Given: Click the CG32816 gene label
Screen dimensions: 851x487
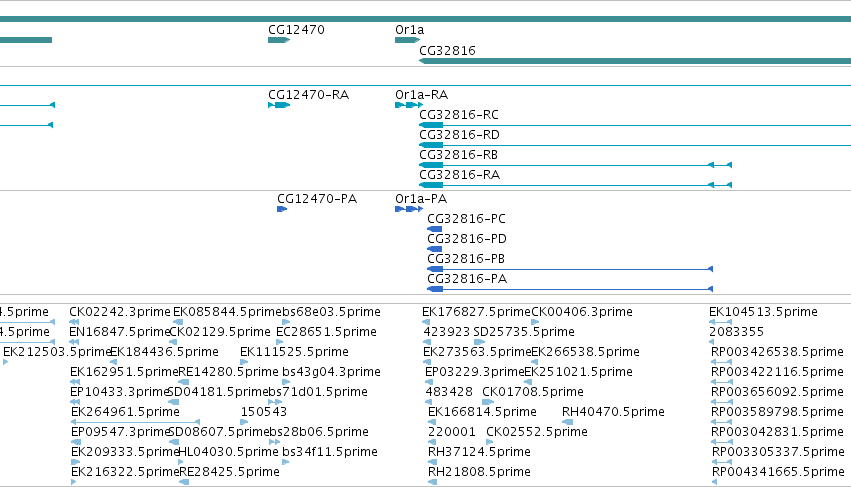Looking at the screenshot, I should (x=447, y=50).
